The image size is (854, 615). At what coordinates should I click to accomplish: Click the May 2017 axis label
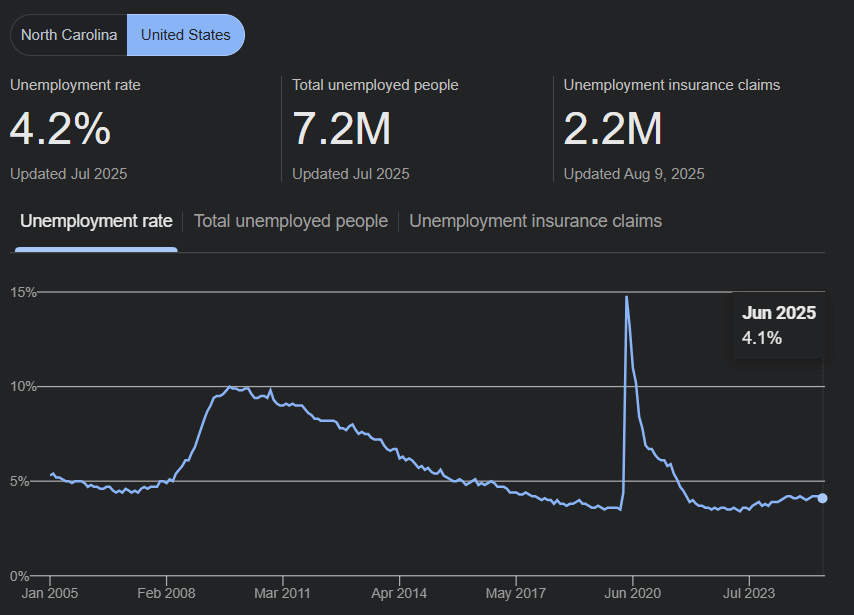[x=515, y=592]
